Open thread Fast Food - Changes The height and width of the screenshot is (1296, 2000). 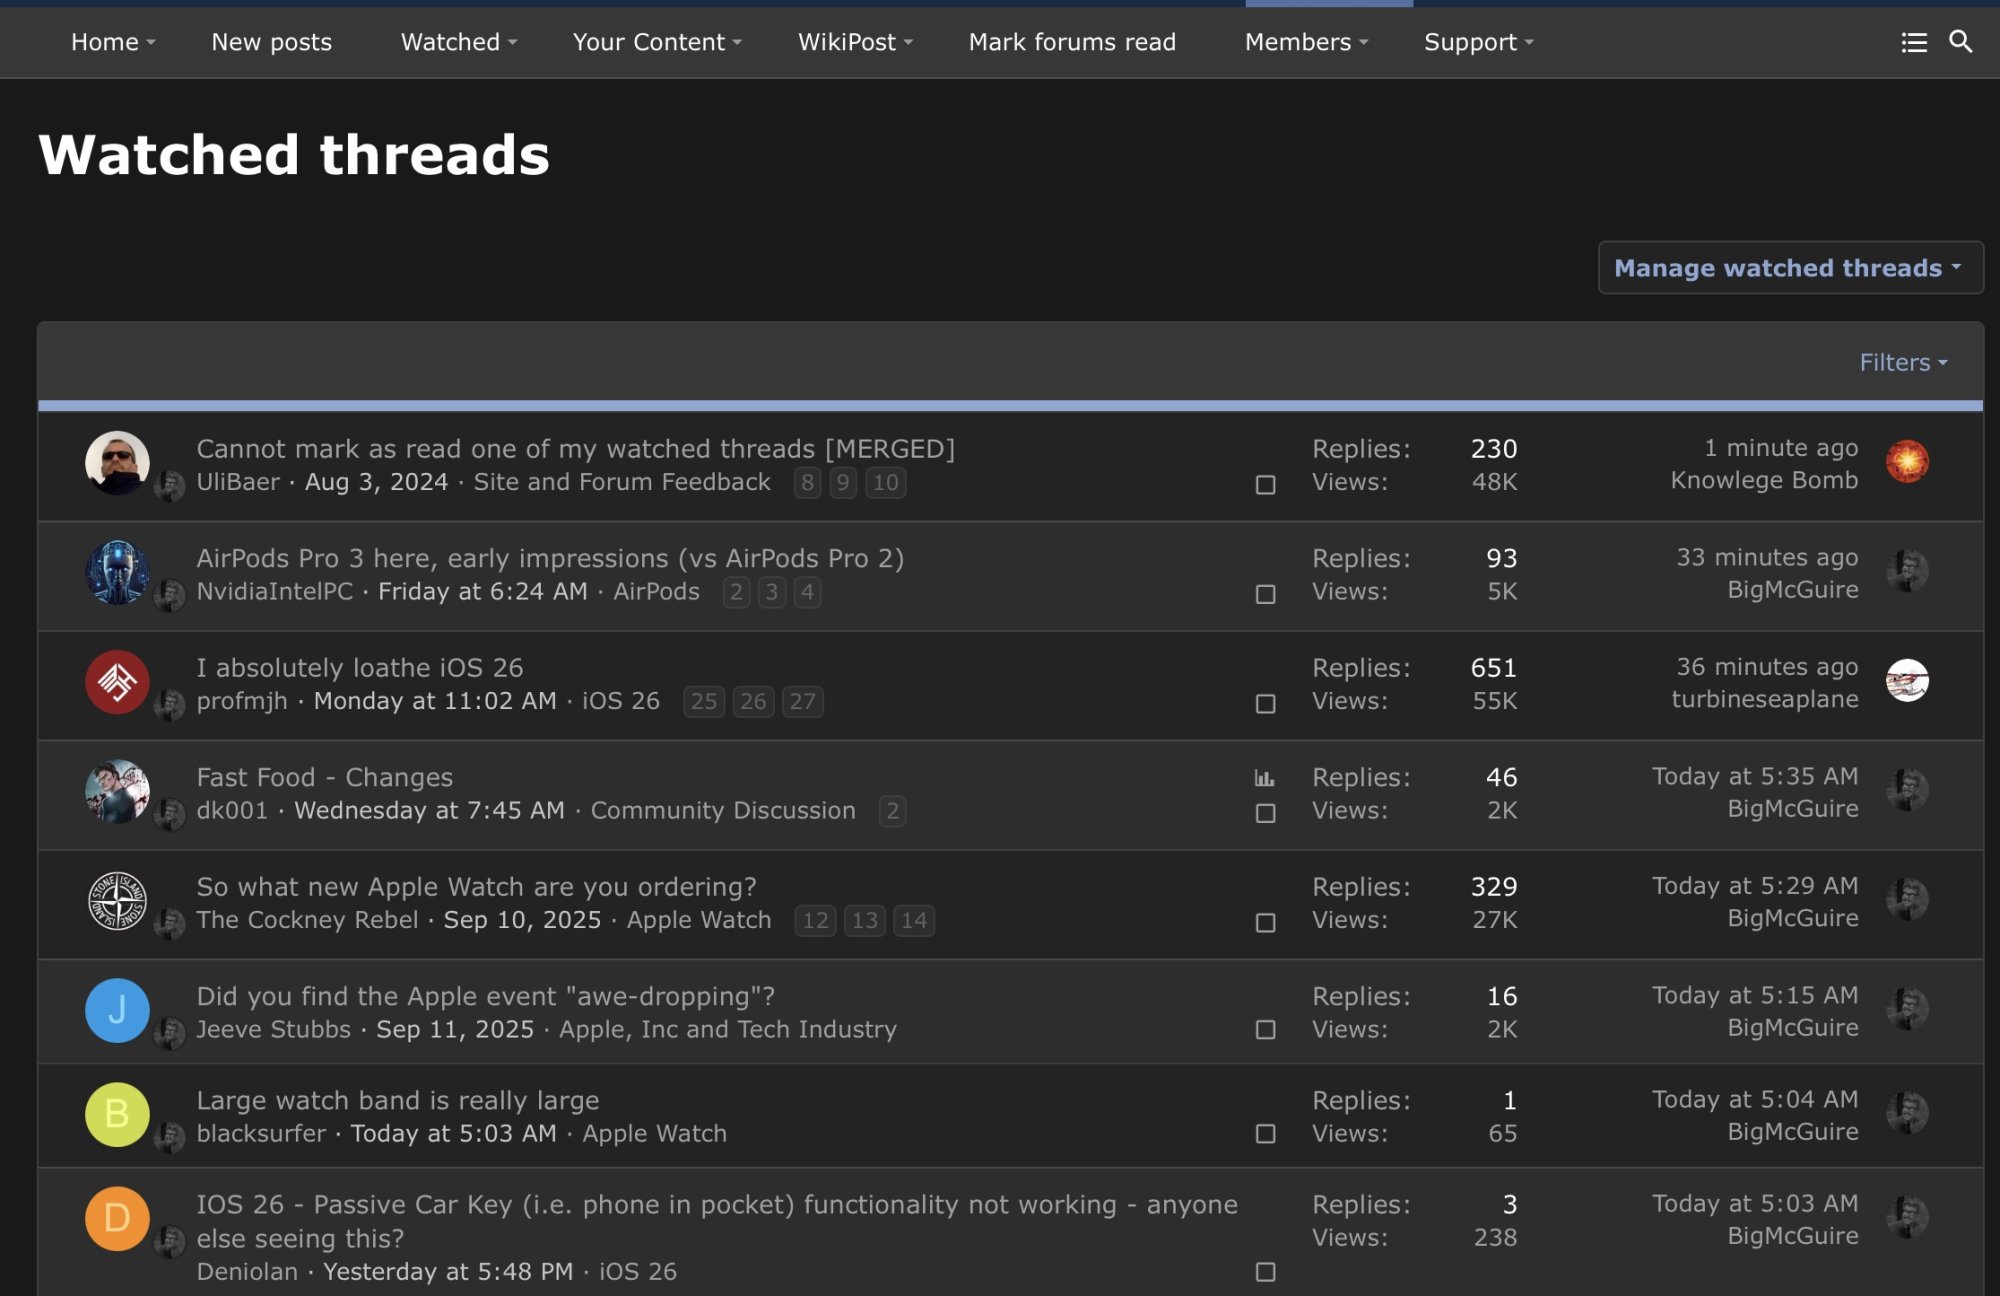(x=324, y=777)
